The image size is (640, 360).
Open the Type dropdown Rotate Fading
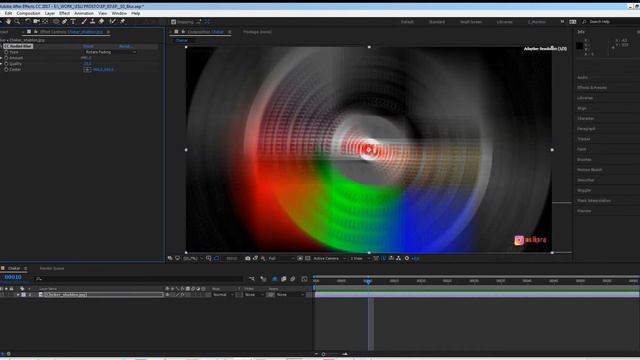[110, 52]
